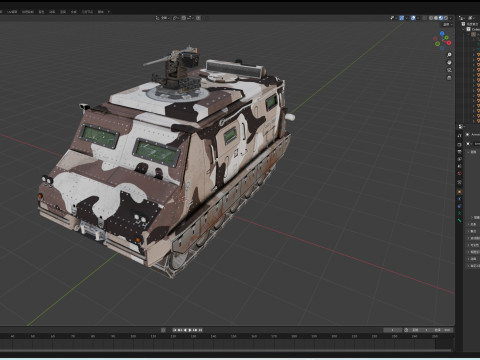Toggle preview range clock icon in timeline
Image resolution: width=480 pixels, height=360 pixels.
click(x=406, y=330)
